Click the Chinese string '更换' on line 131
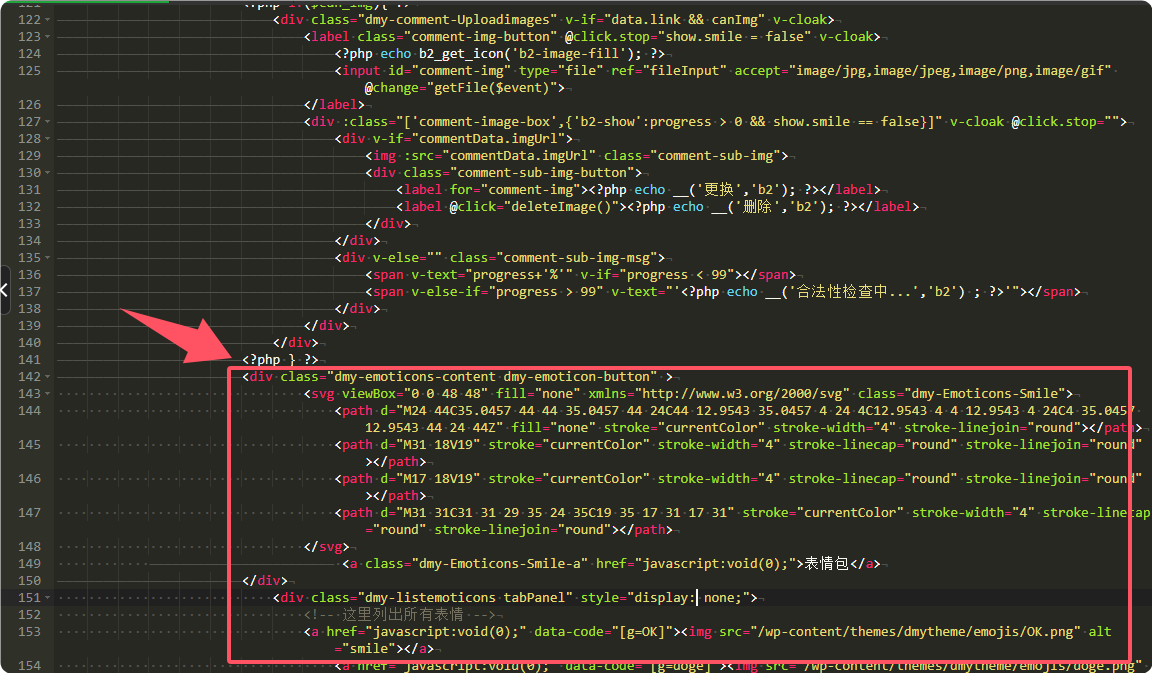 [x=719, y=190]
